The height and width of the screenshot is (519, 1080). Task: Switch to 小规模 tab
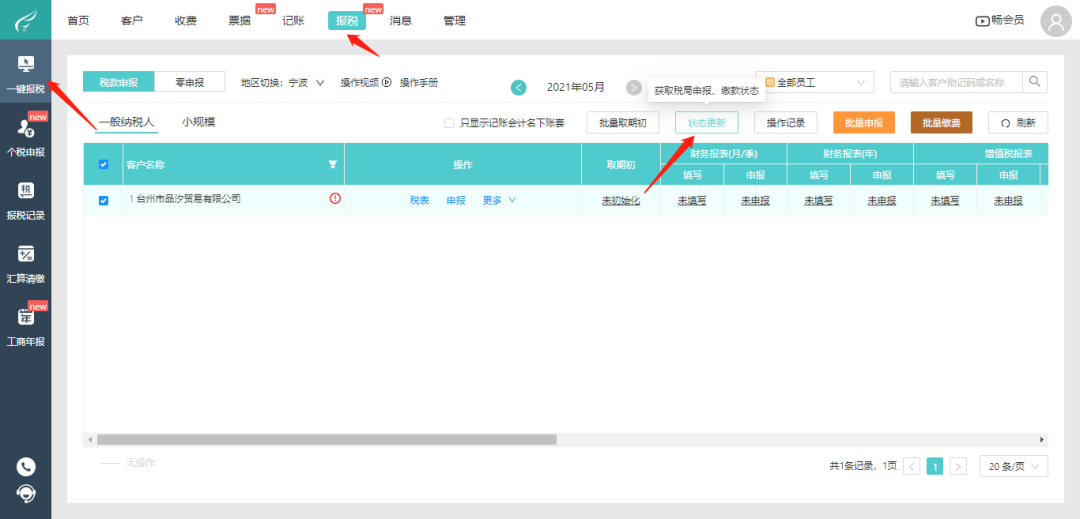tap(198, 122)
